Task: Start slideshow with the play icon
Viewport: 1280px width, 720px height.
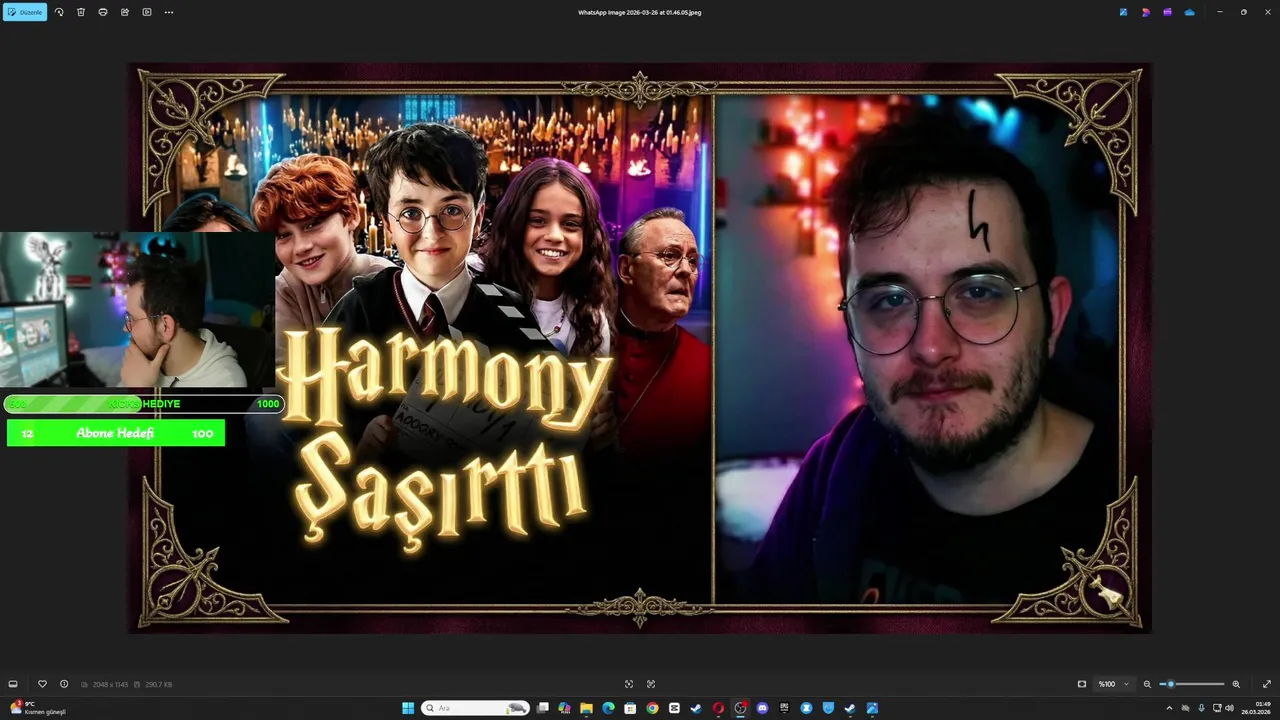Action: point(147,12)
